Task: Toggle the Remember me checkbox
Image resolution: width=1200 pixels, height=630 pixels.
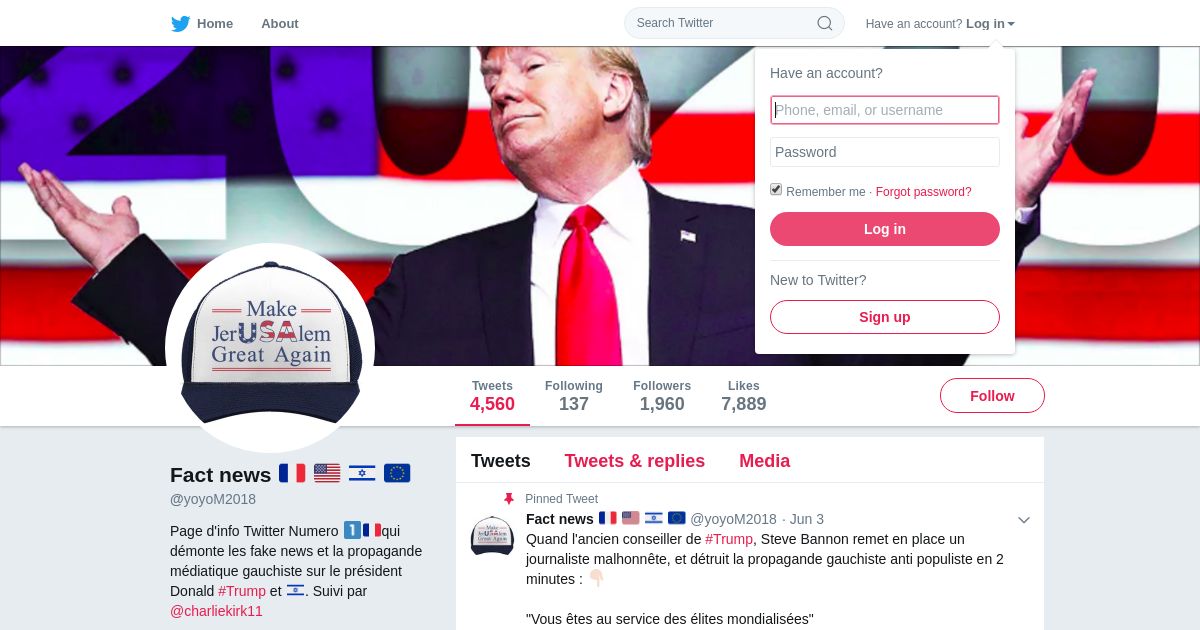Action: tap(776, 190)
